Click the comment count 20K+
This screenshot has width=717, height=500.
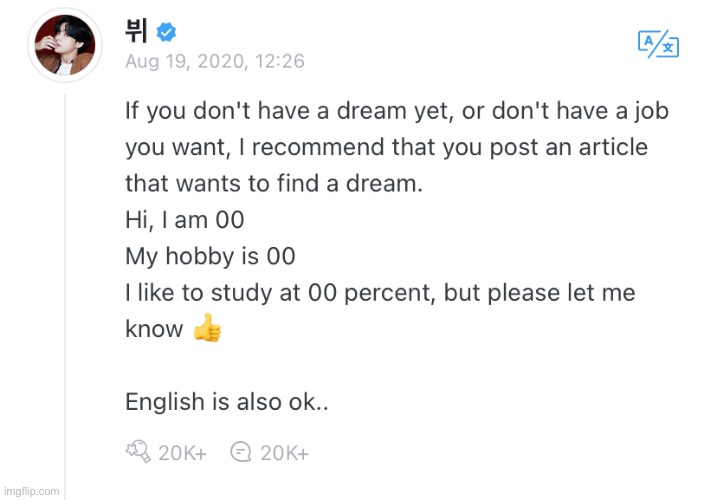(x=285, y=453)
